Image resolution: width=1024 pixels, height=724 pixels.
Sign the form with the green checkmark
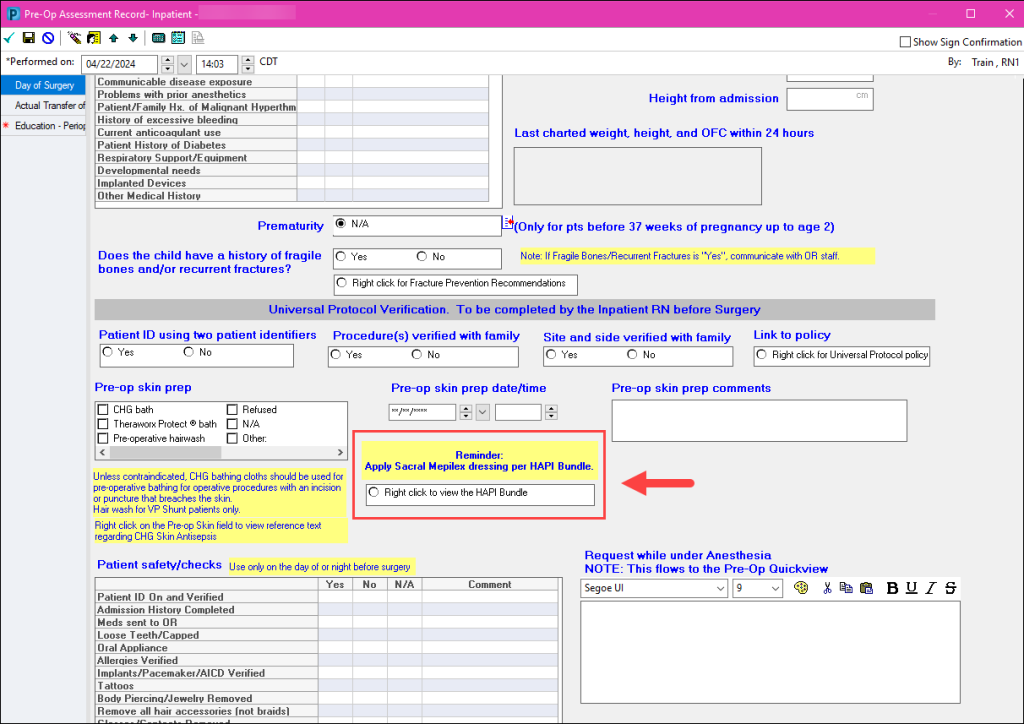pyautogui.click(x=8, y=37)
